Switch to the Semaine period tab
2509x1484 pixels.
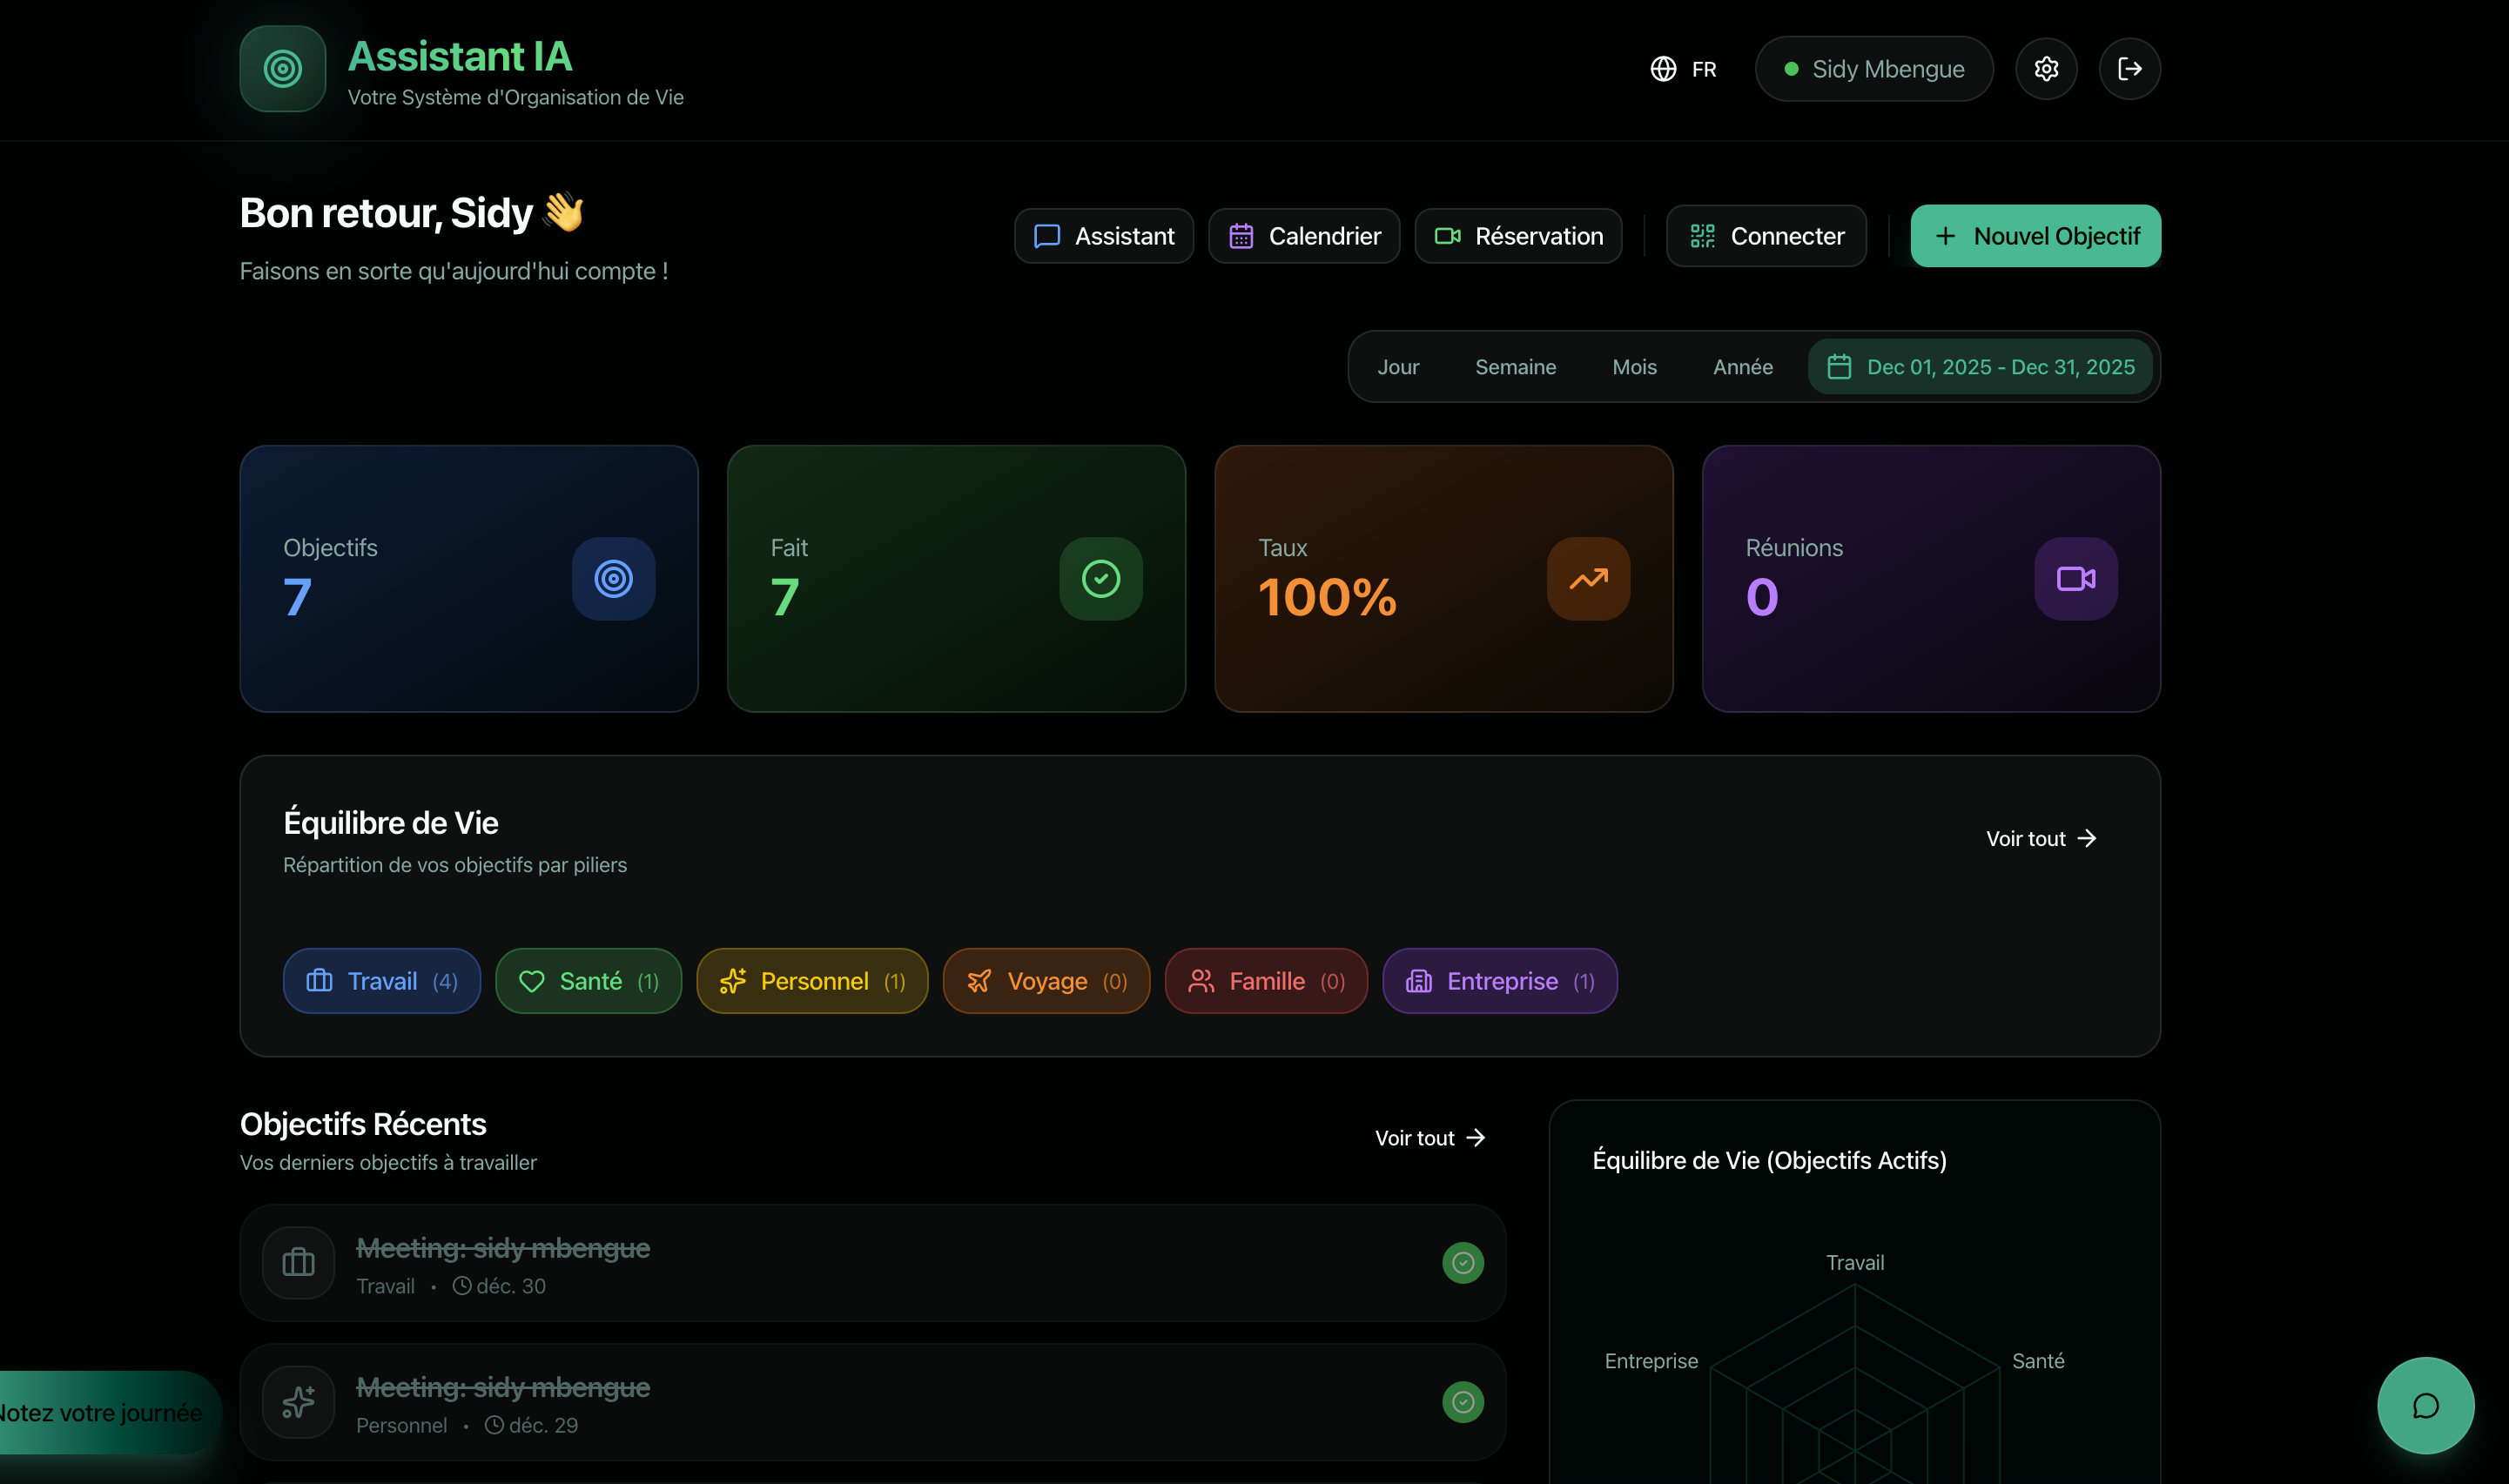click(x=1515, y=367)
